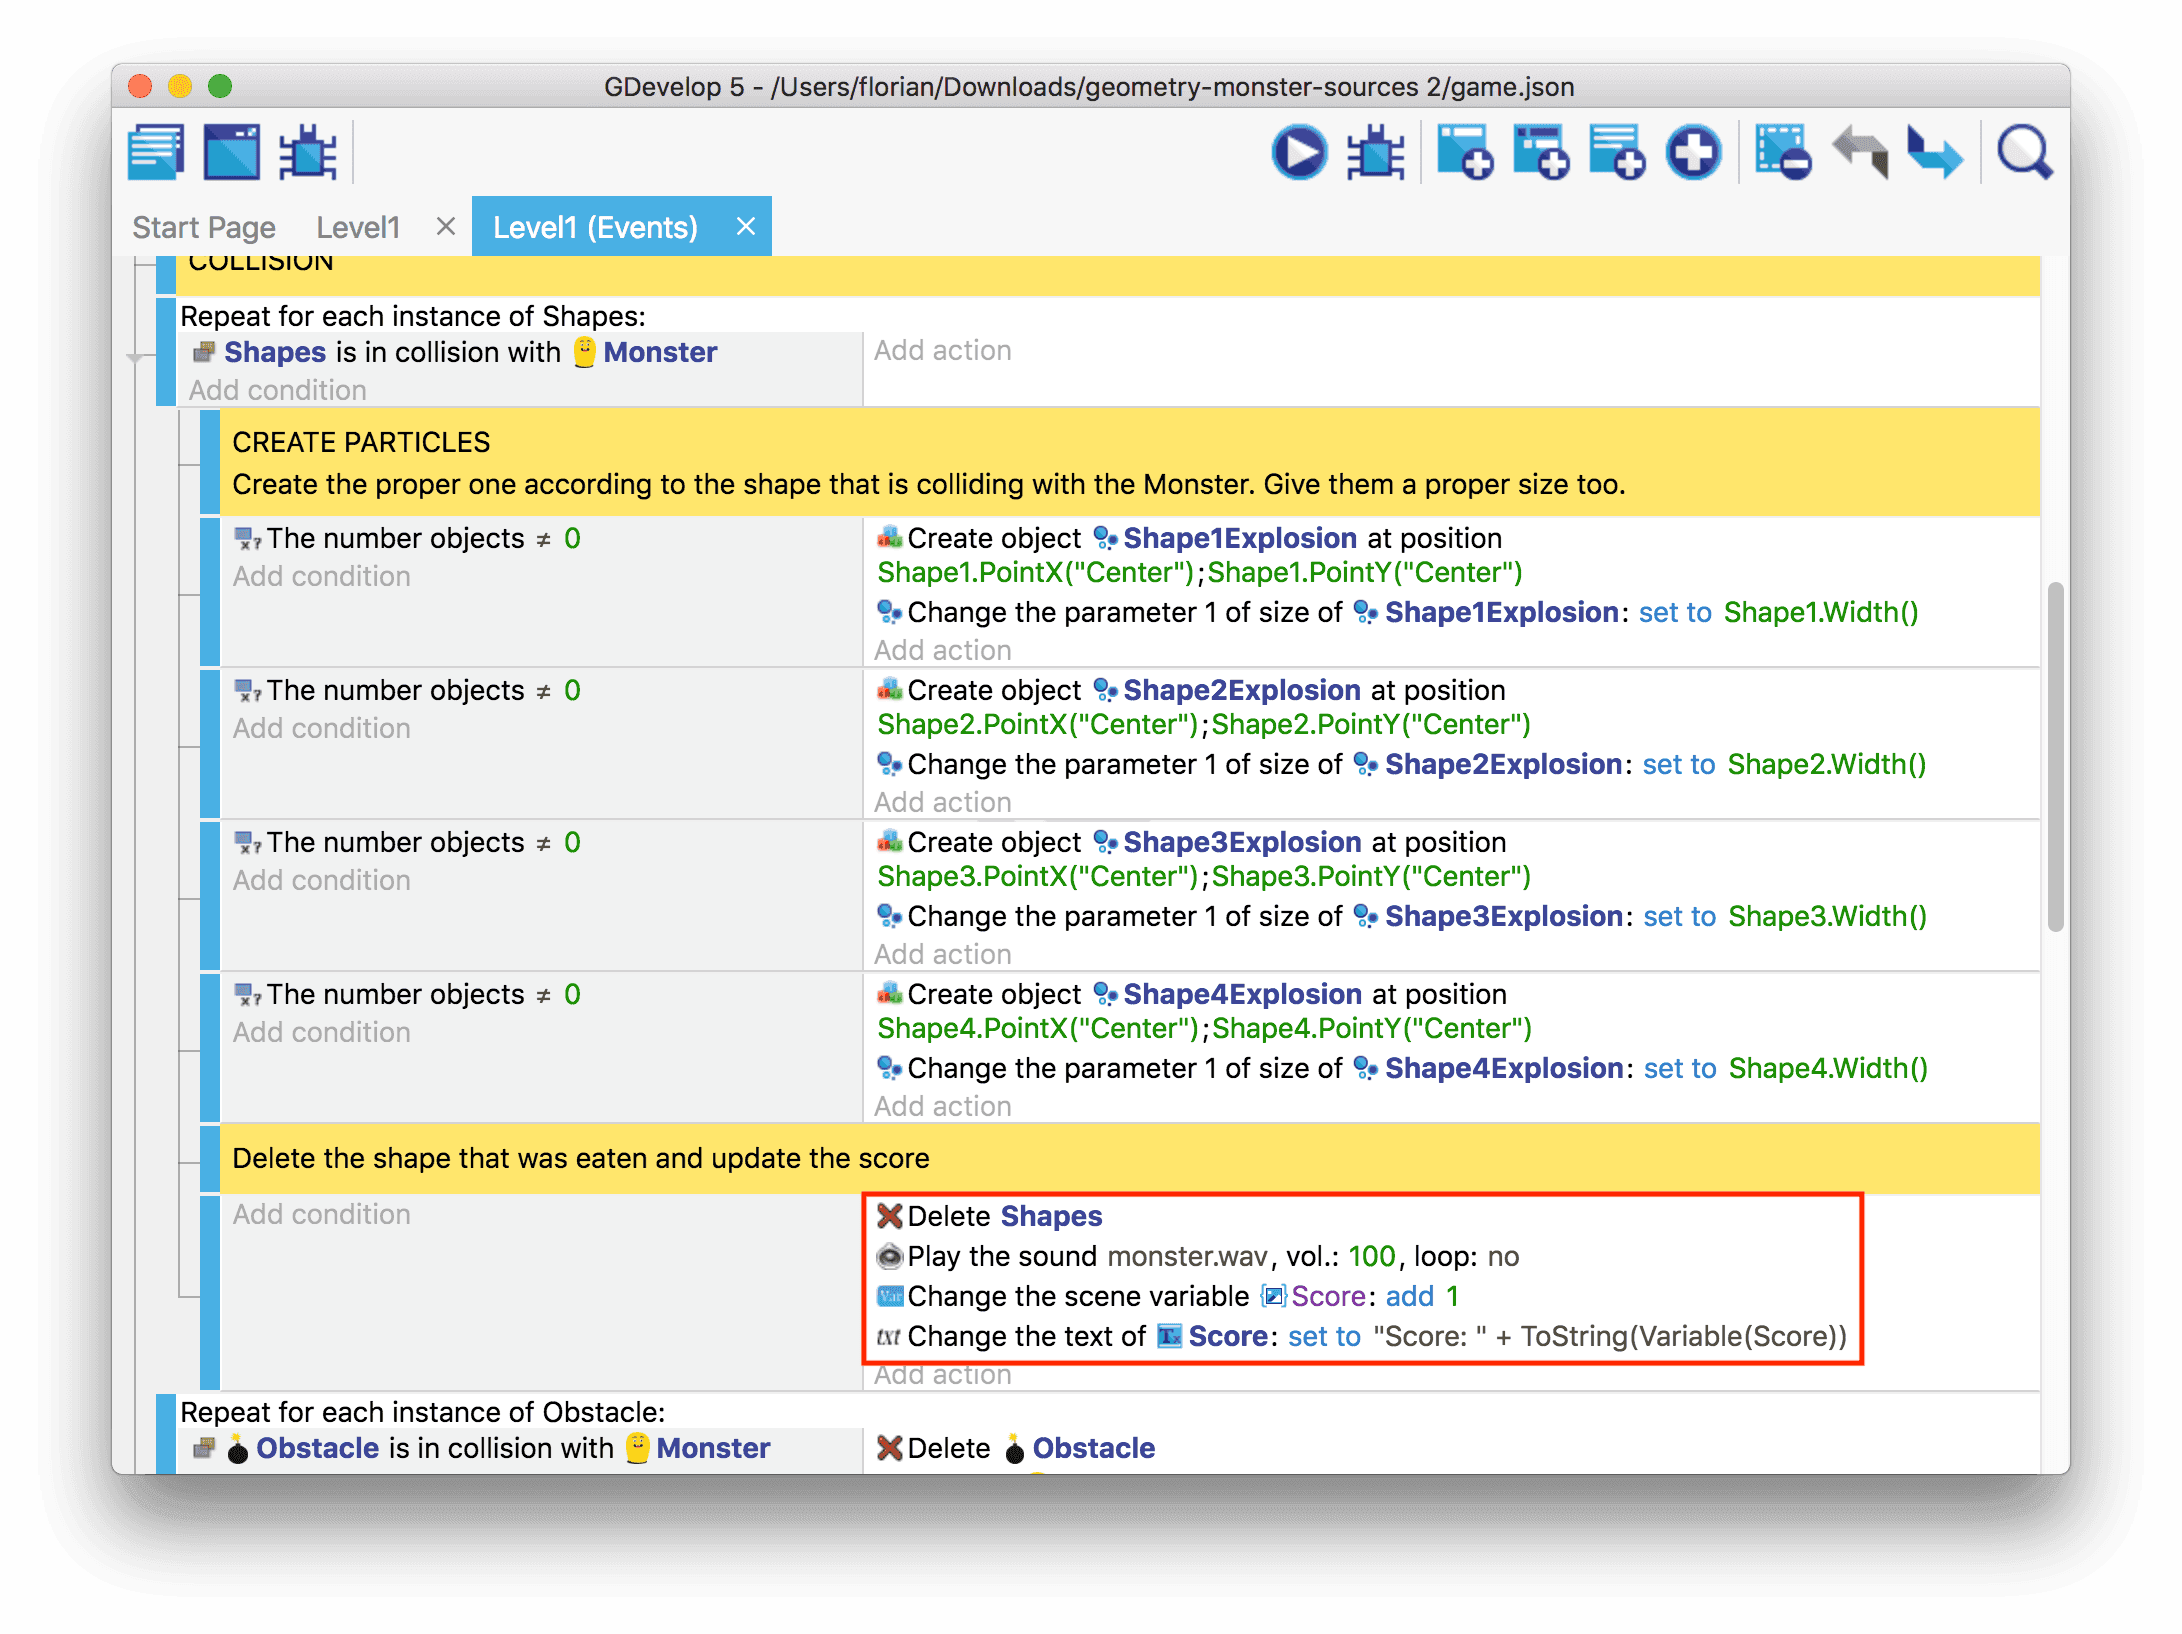Click Add condition under Shapes collision
The height and width of the screenshot is (1634, 2182).
(278, 390)
